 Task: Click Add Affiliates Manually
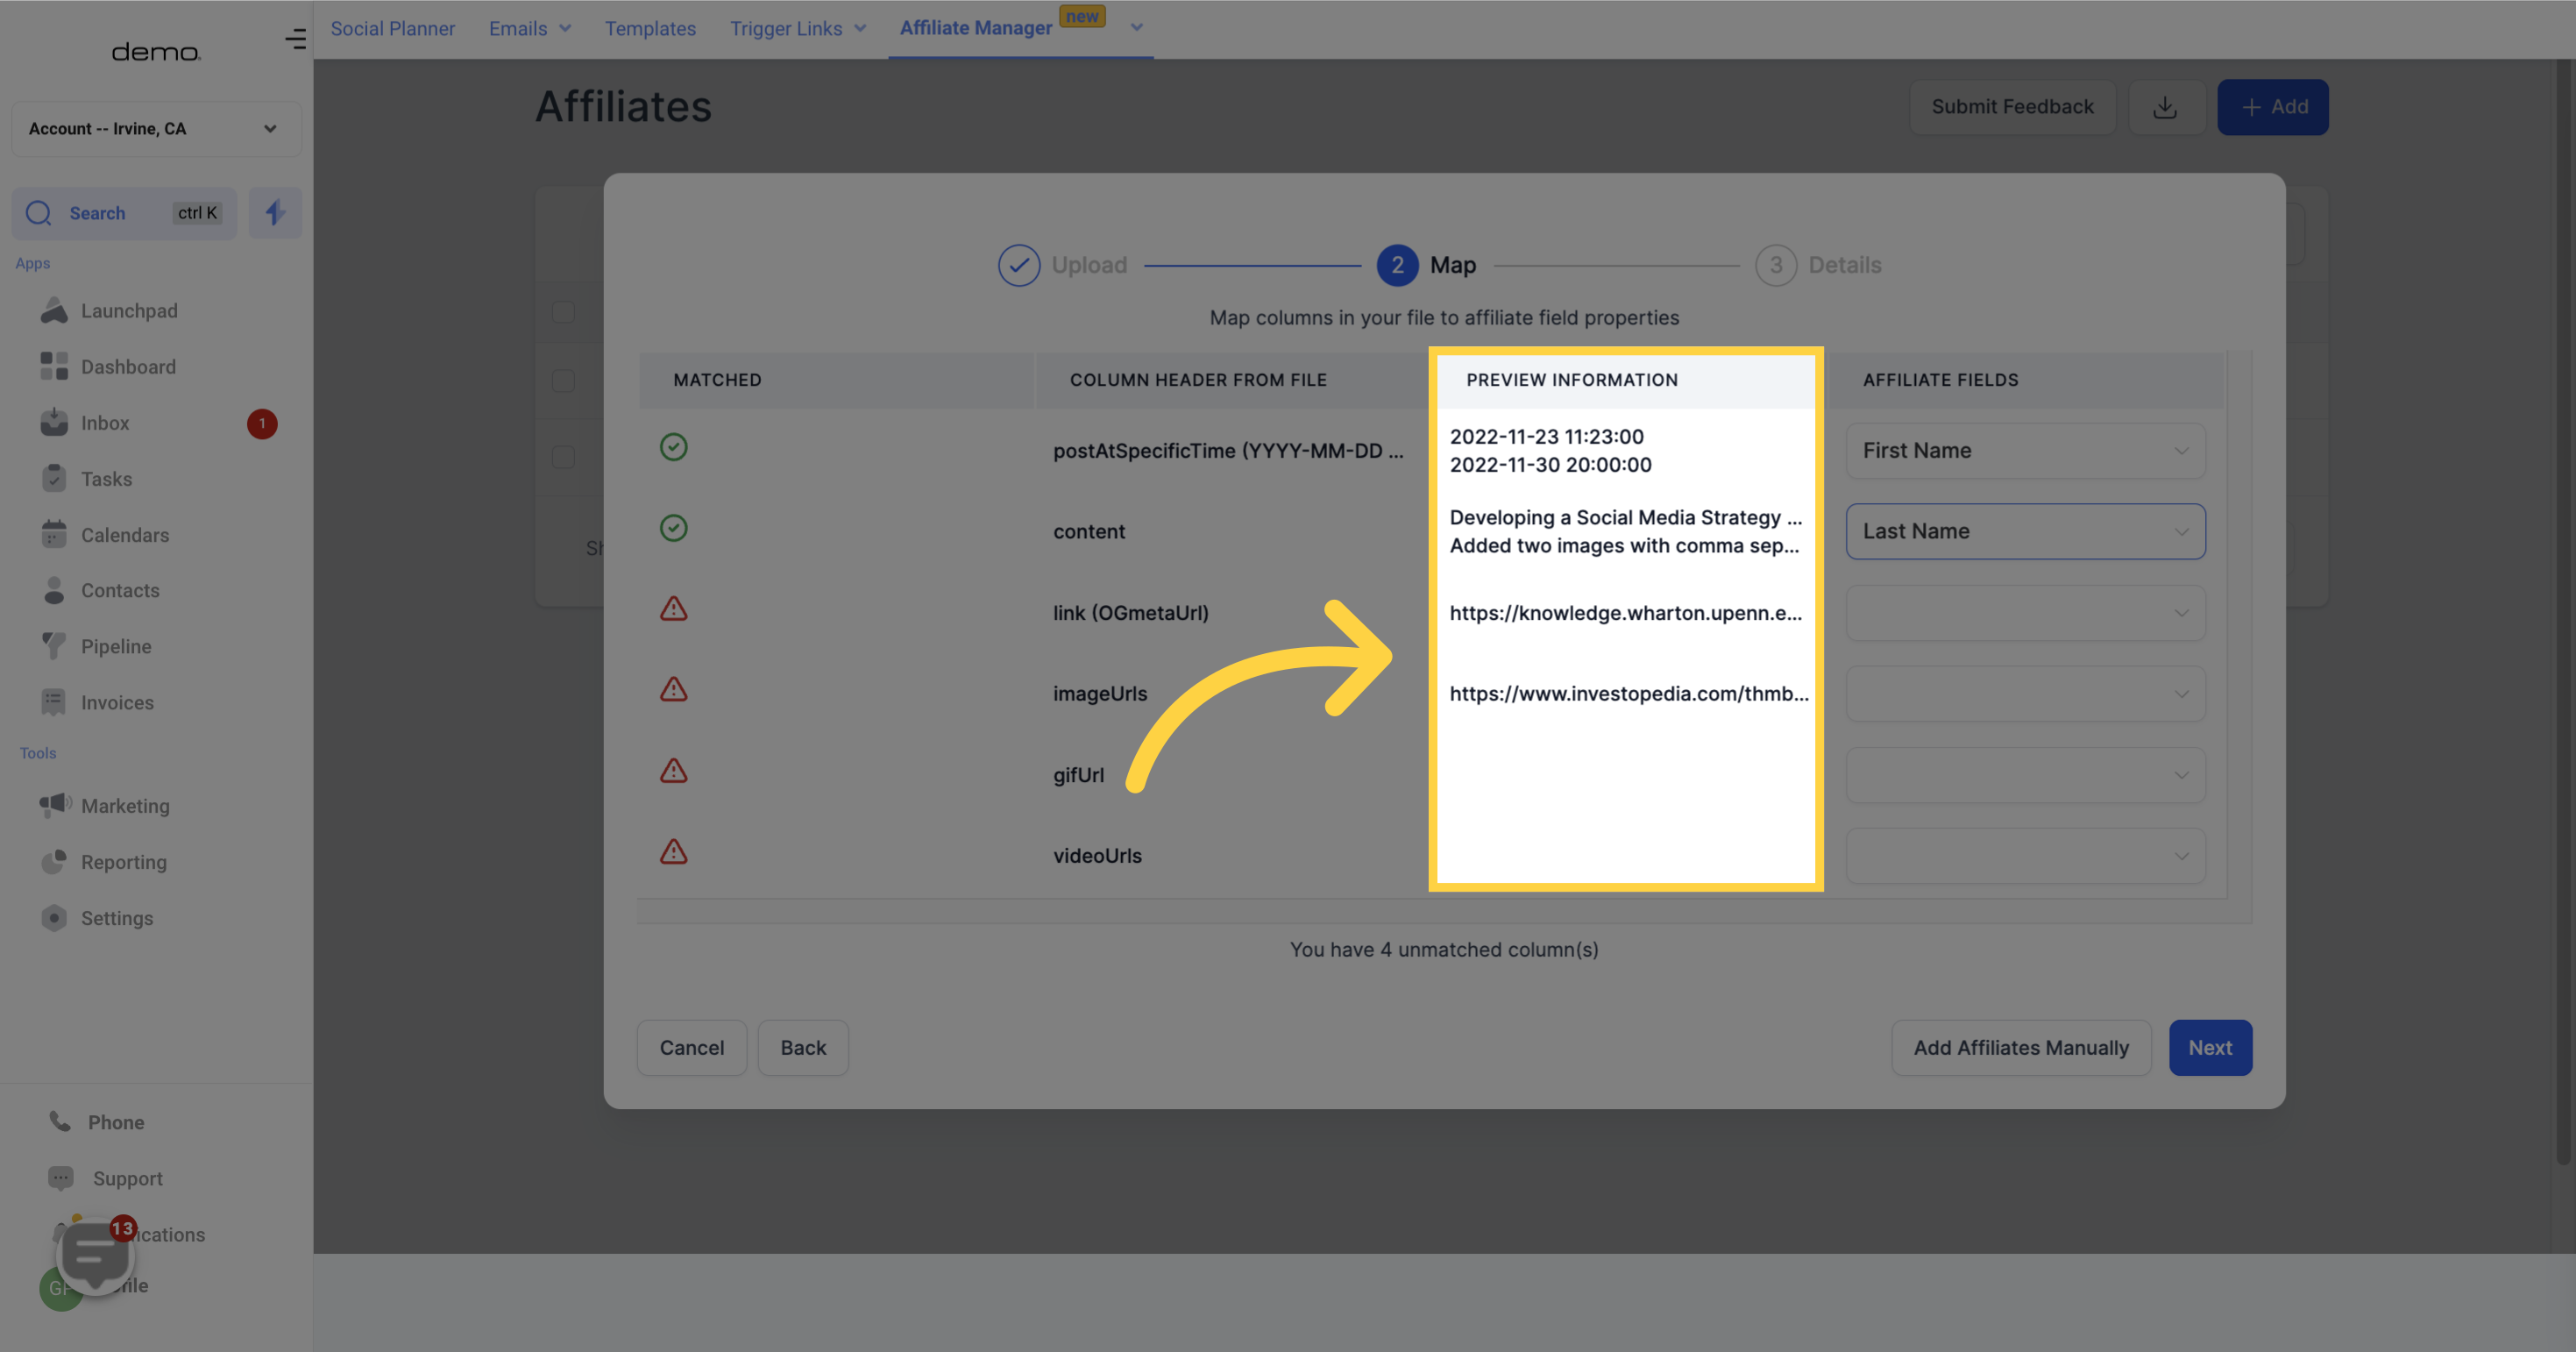(2021, 1048)
